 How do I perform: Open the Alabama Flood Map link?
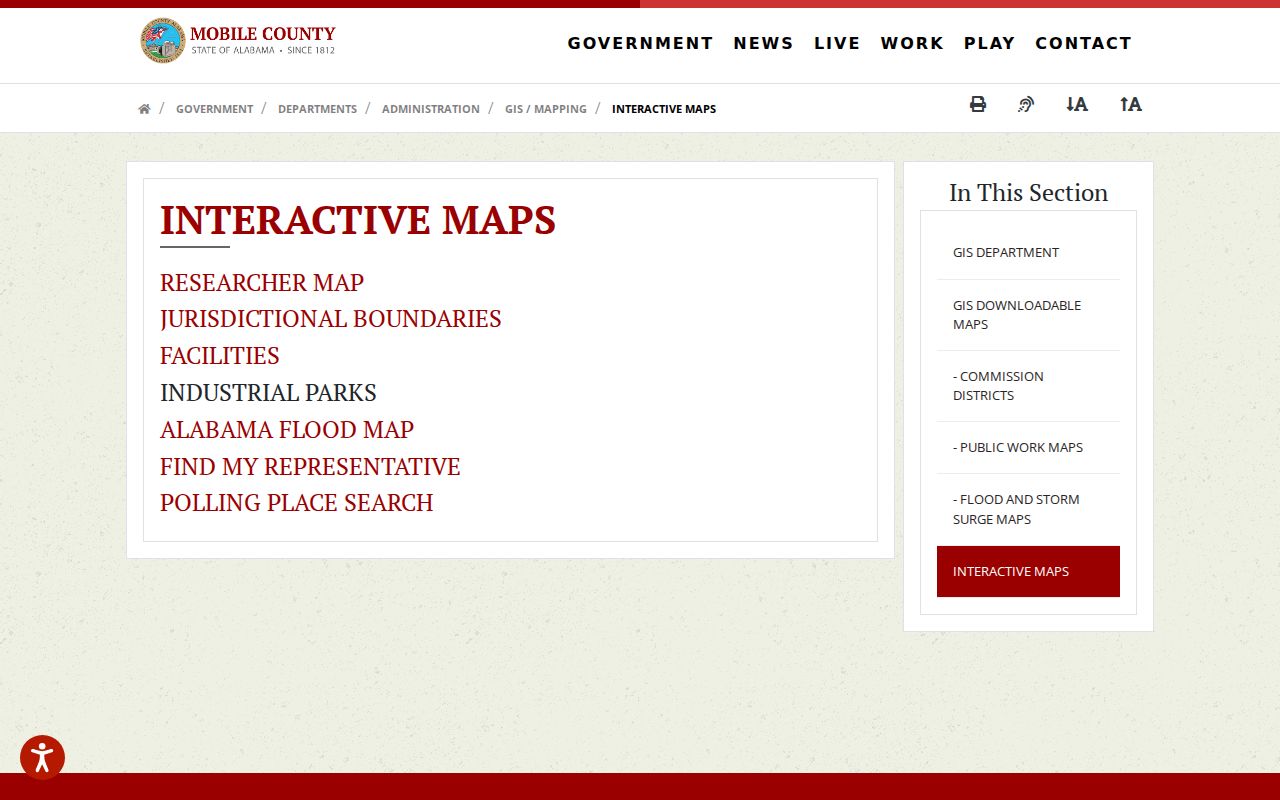coord(287,430)
